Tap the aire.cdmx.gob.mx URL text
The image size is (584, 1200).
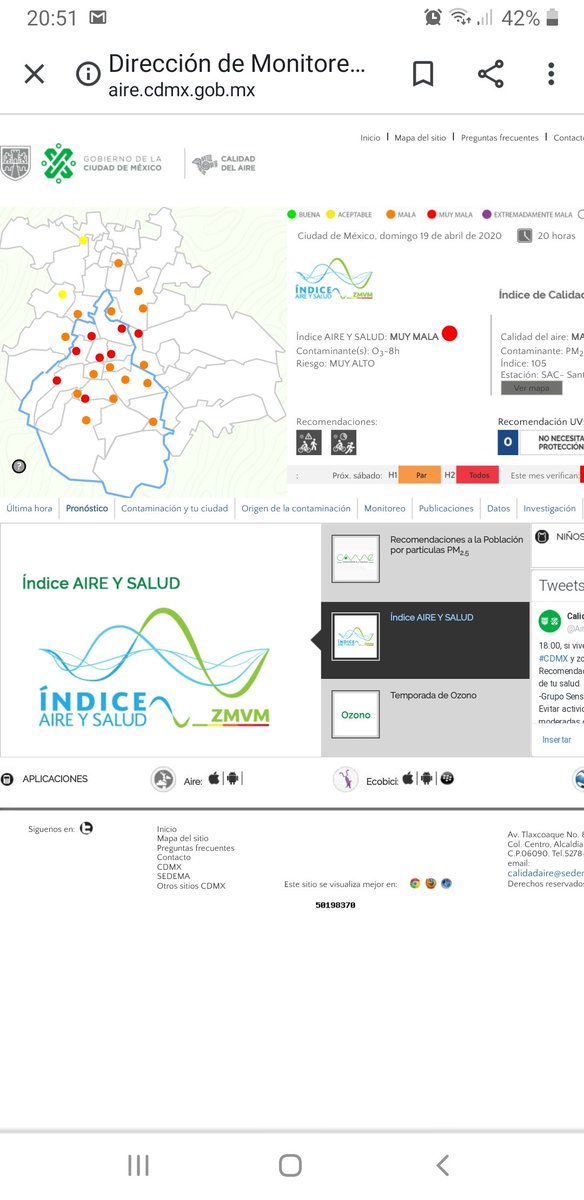[181, 90]
